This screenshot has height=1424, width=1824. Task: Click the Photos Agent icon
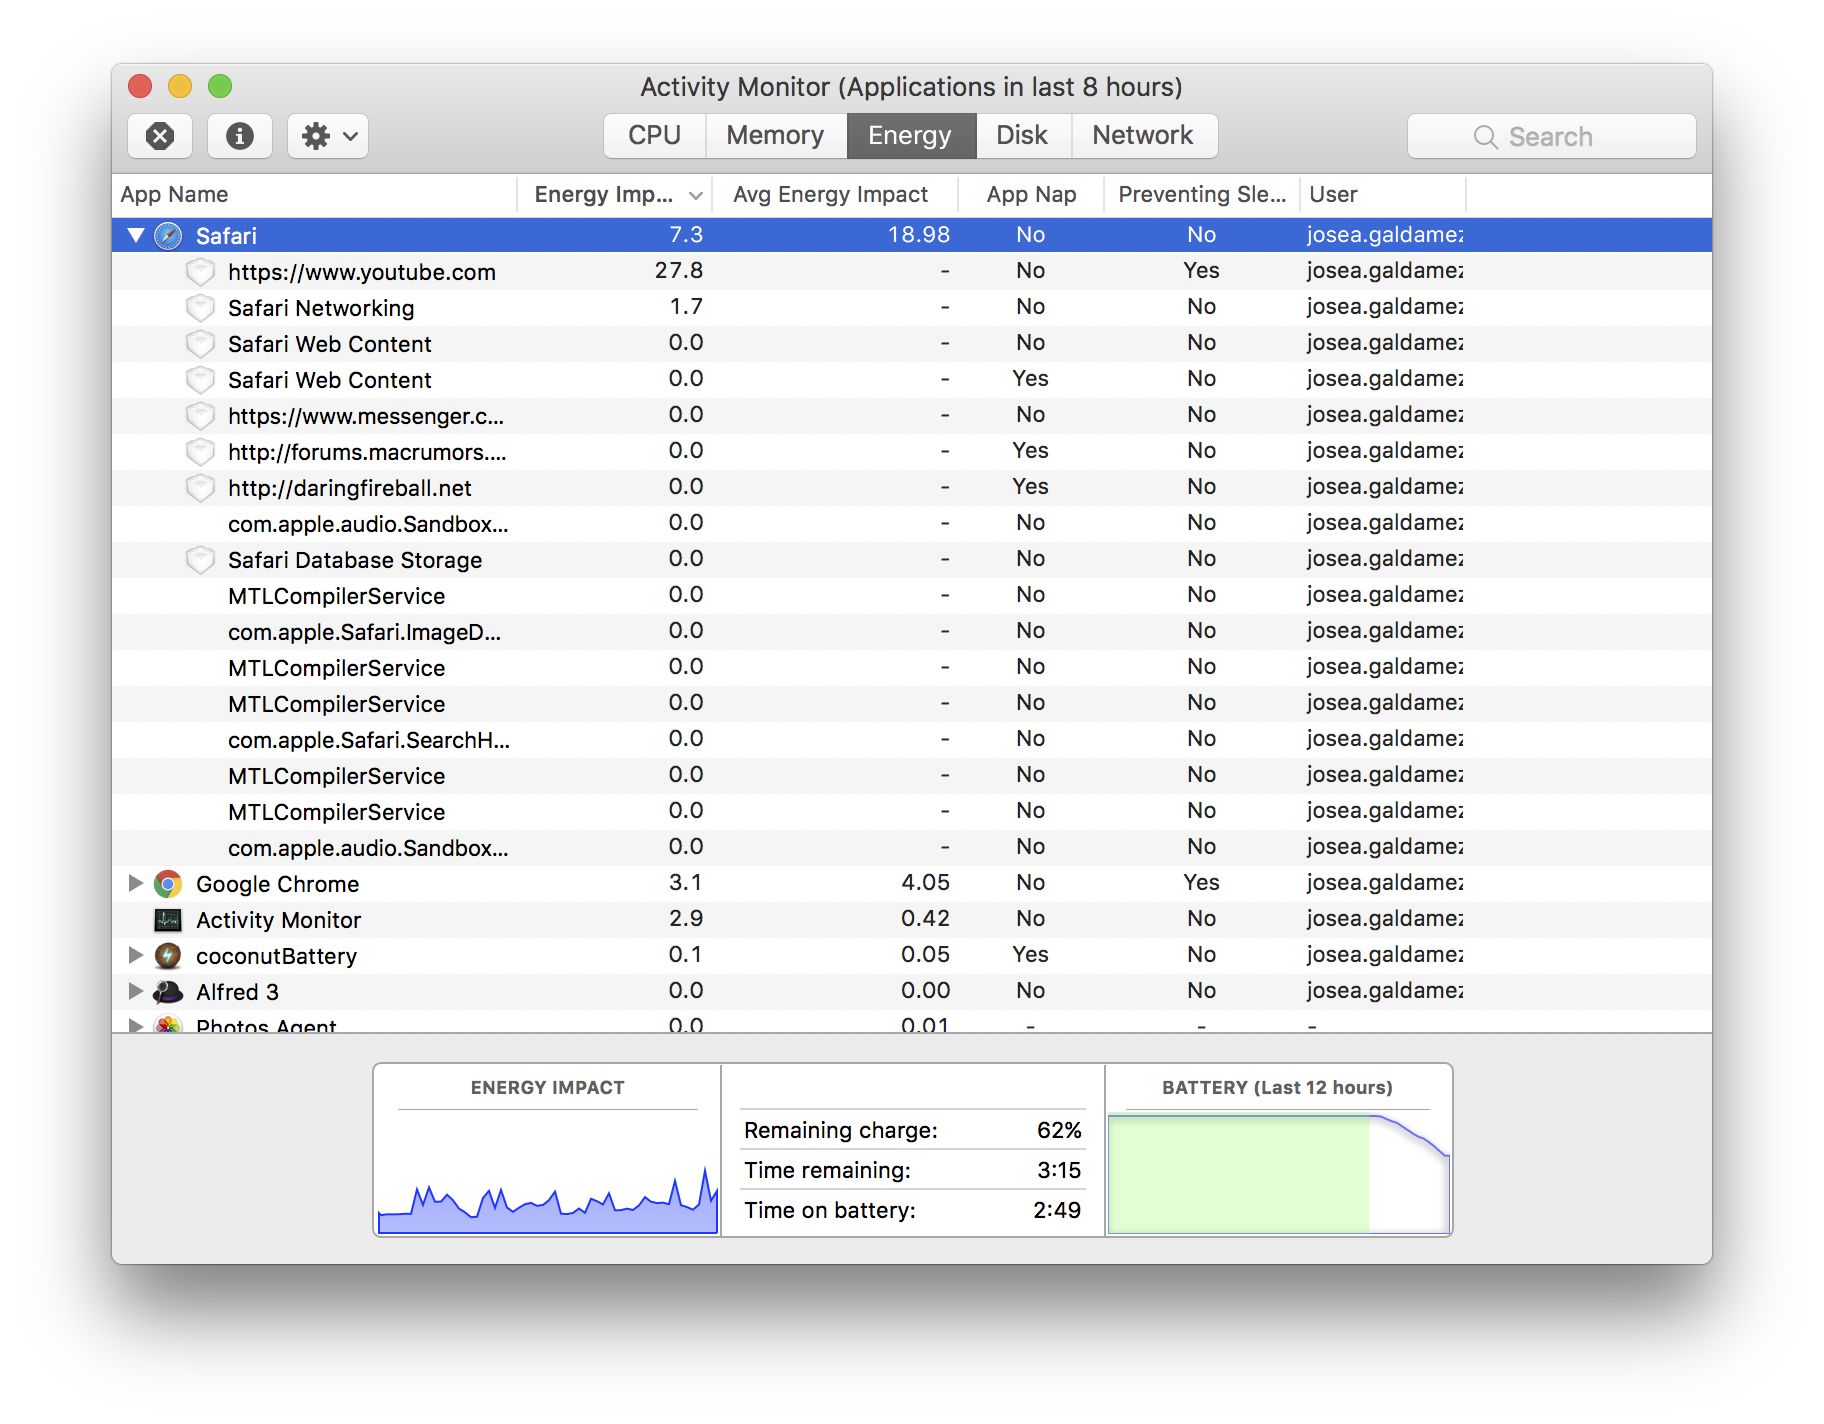tap(168, 1025)
